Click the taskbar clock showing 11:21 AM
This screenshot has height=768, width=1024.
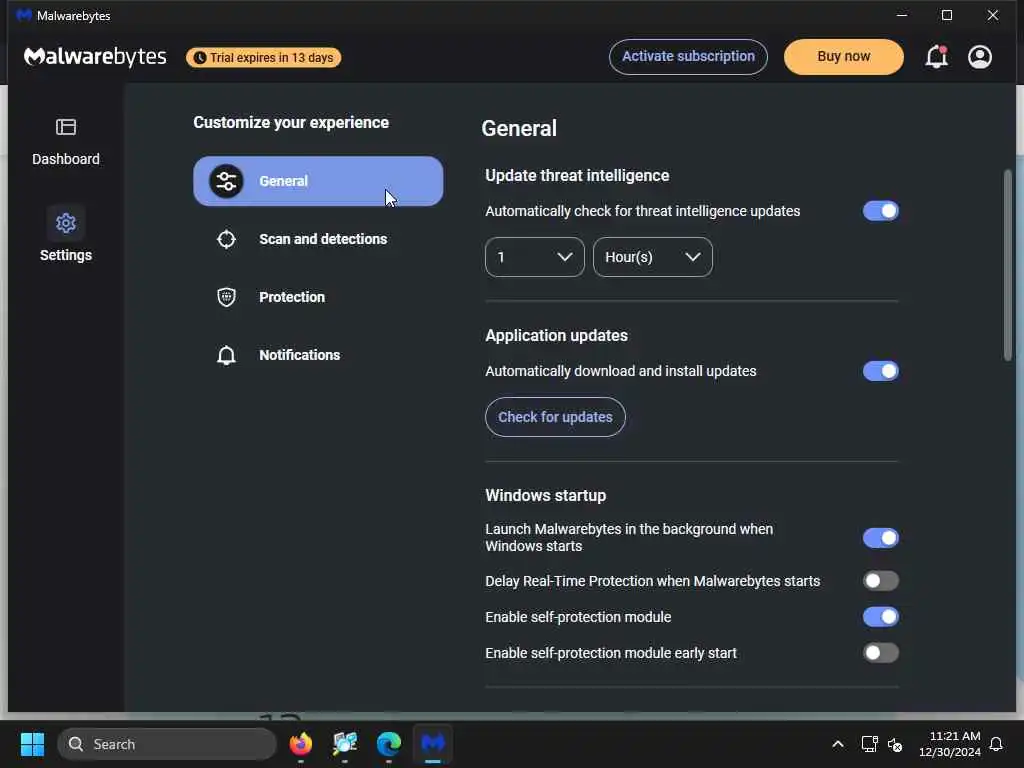pos(950,744)
